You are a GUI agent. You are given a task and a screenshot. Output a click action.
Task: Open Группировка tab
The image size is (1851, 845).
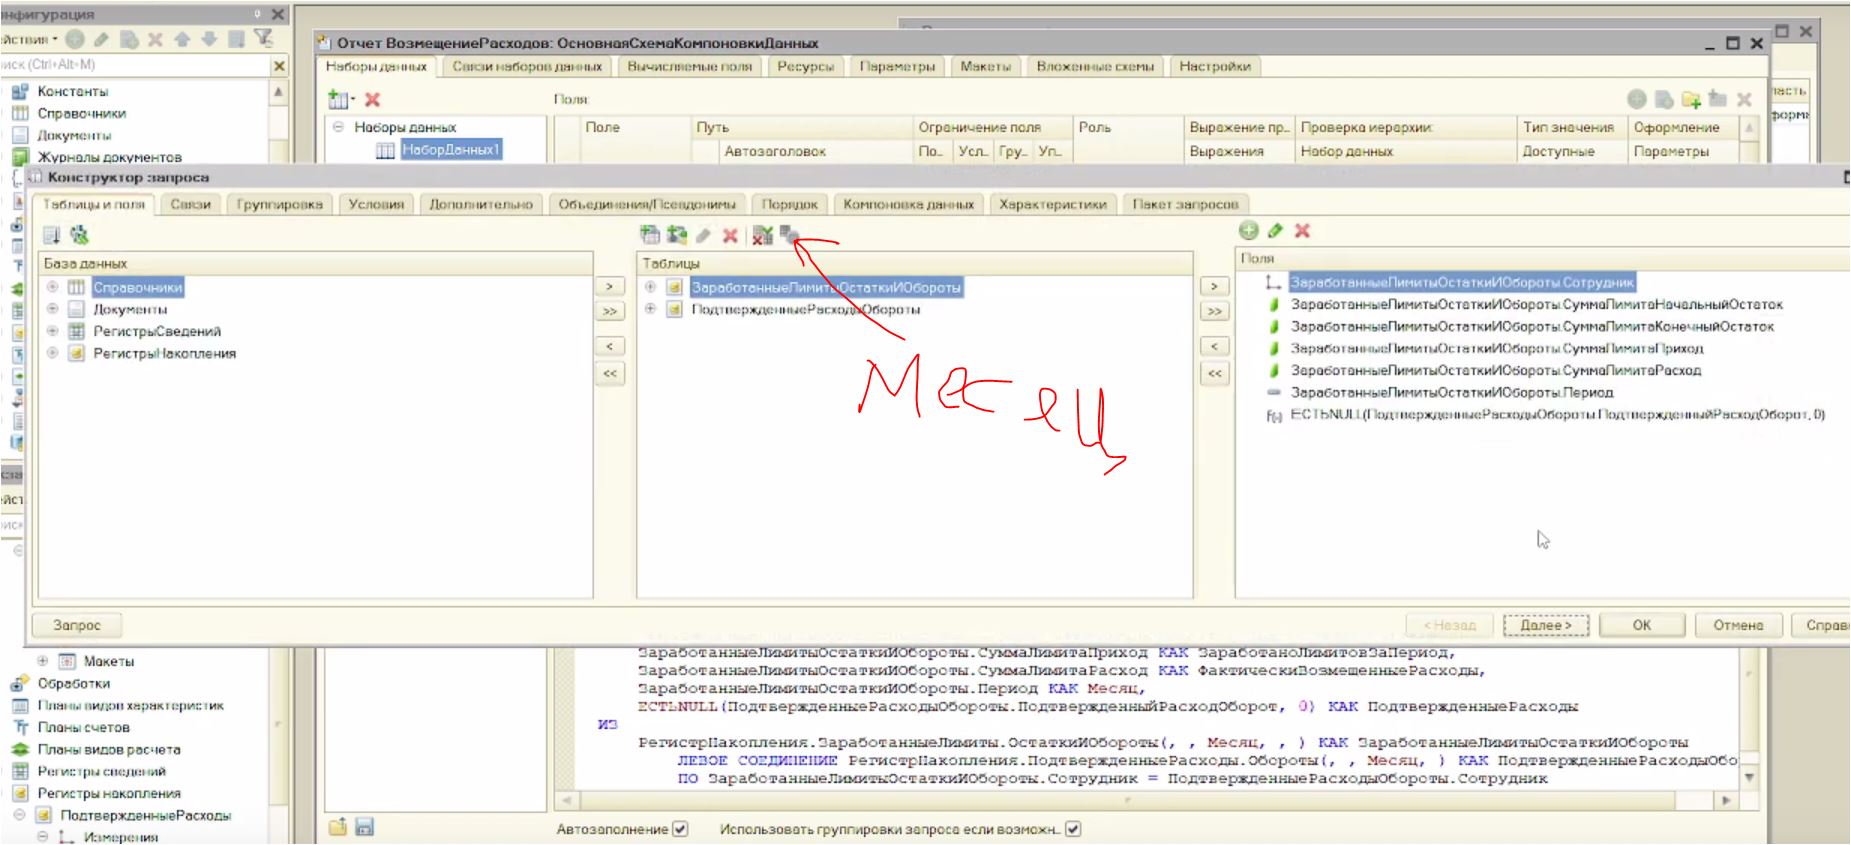click(279, 204)
